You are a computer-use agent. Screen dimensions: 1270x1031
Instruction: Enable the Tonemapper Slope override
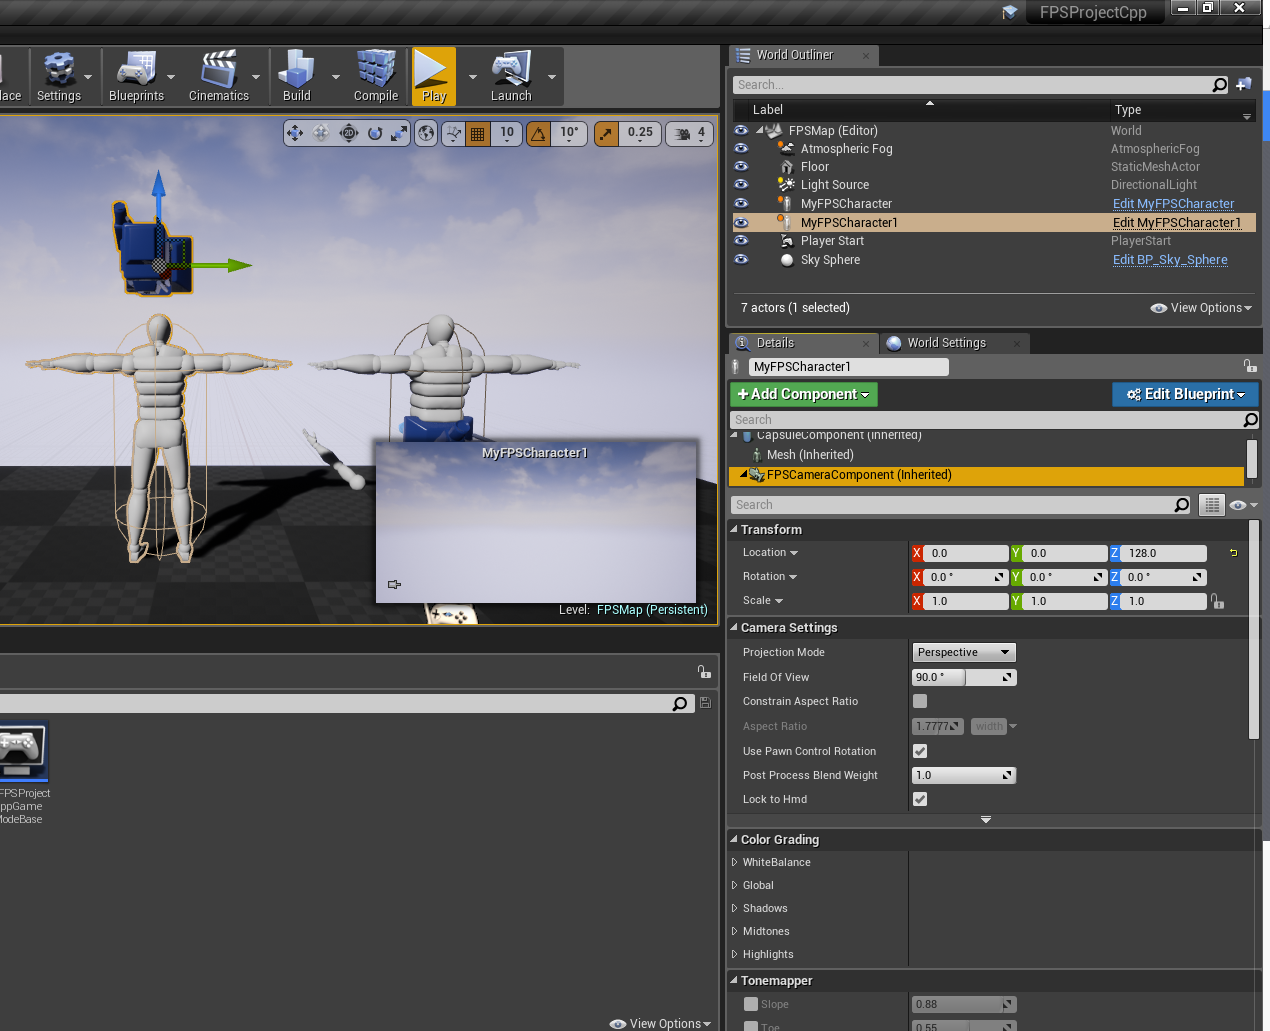click(x=751, y=1004)
